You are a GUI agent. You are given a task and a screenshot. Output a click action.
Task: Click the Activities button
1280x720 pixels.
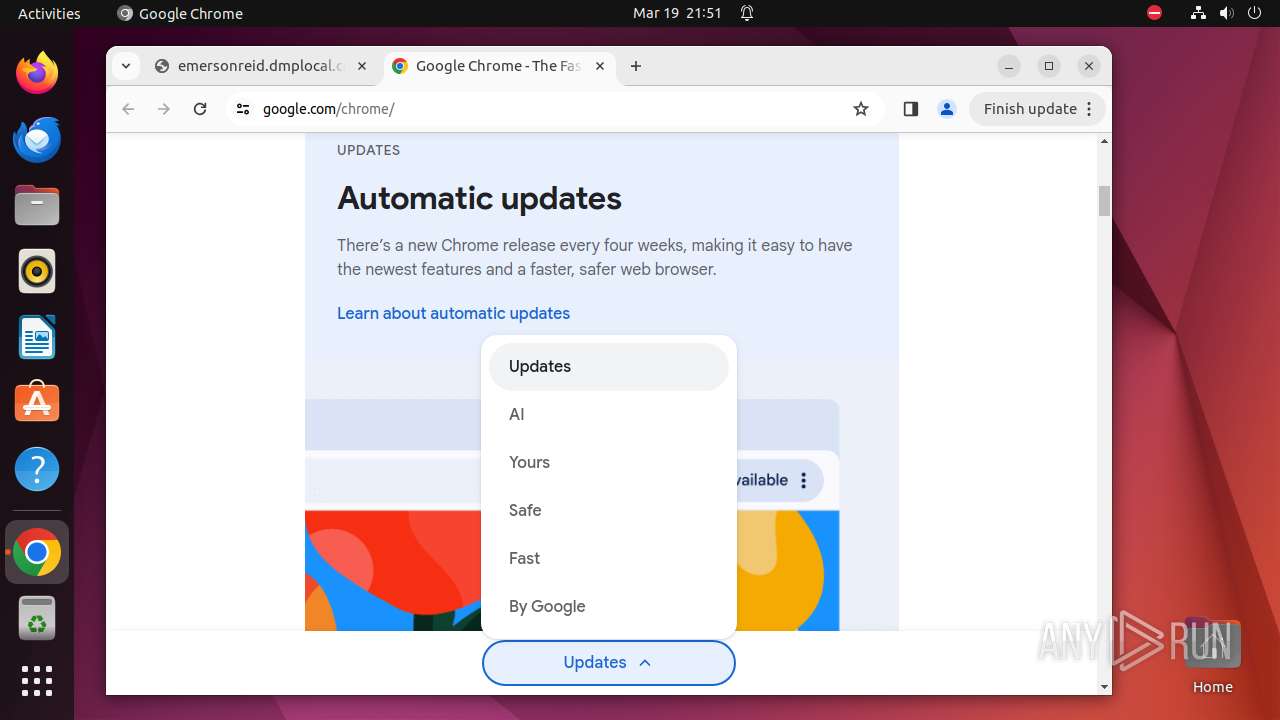[49, 13]
